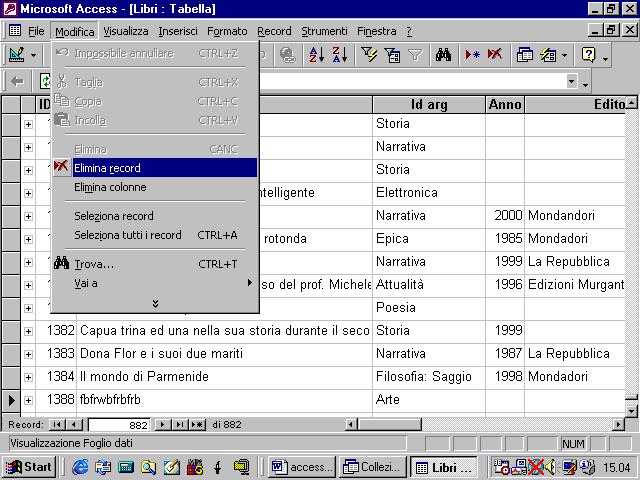Viewport: 640px width, 480px height.
Task: Click the Help question mark icon
Action: (x=589, y=55)
